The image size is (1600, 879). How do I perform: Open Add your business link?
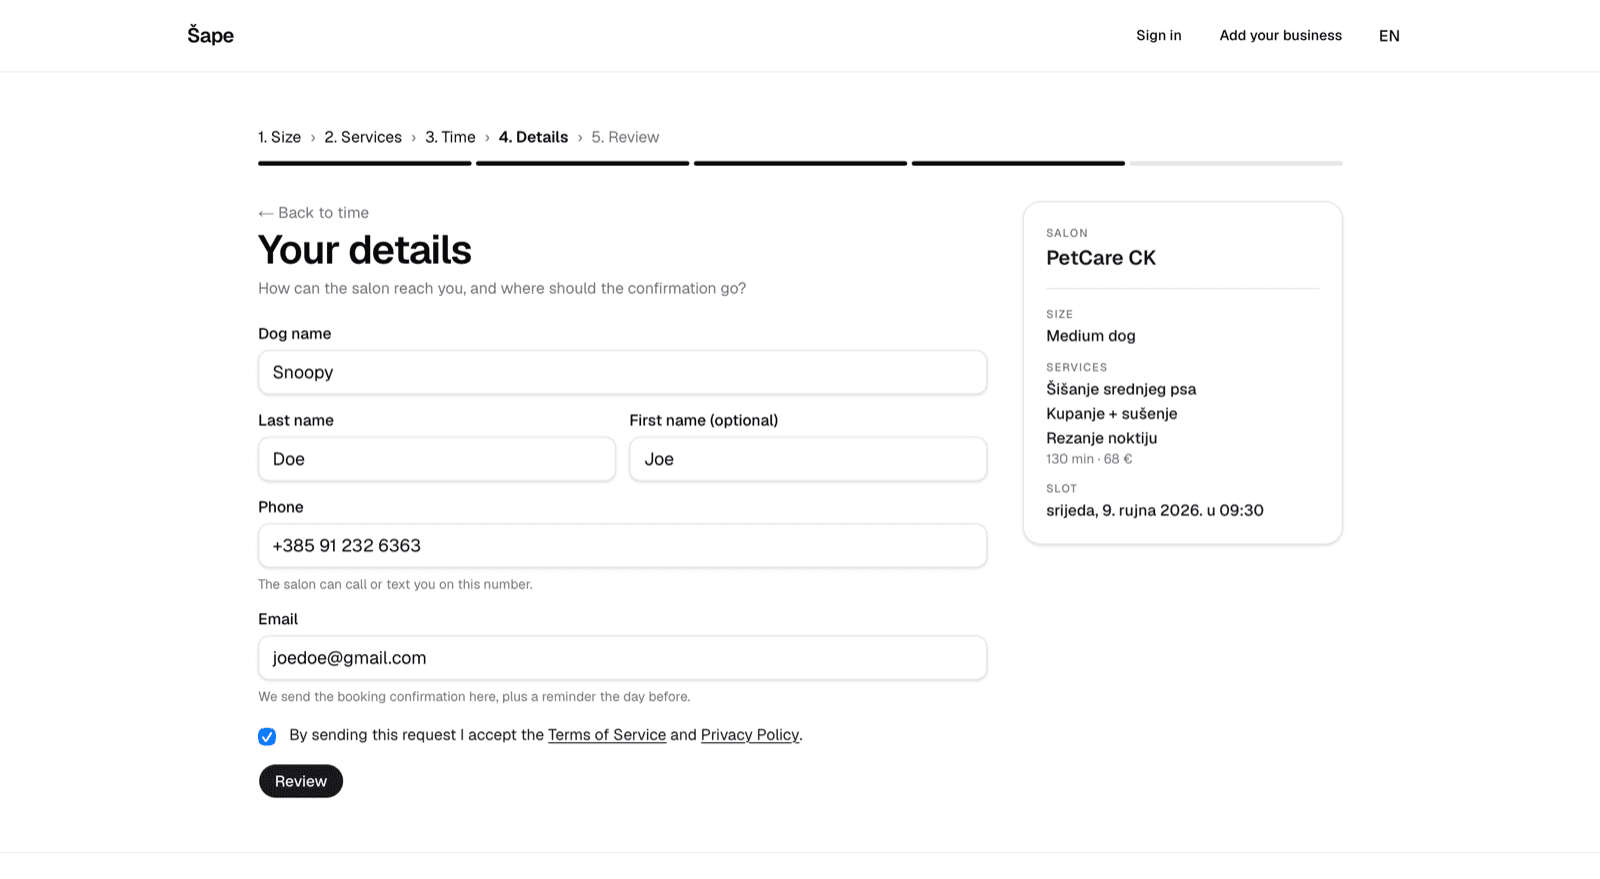tap(1280, 36)
